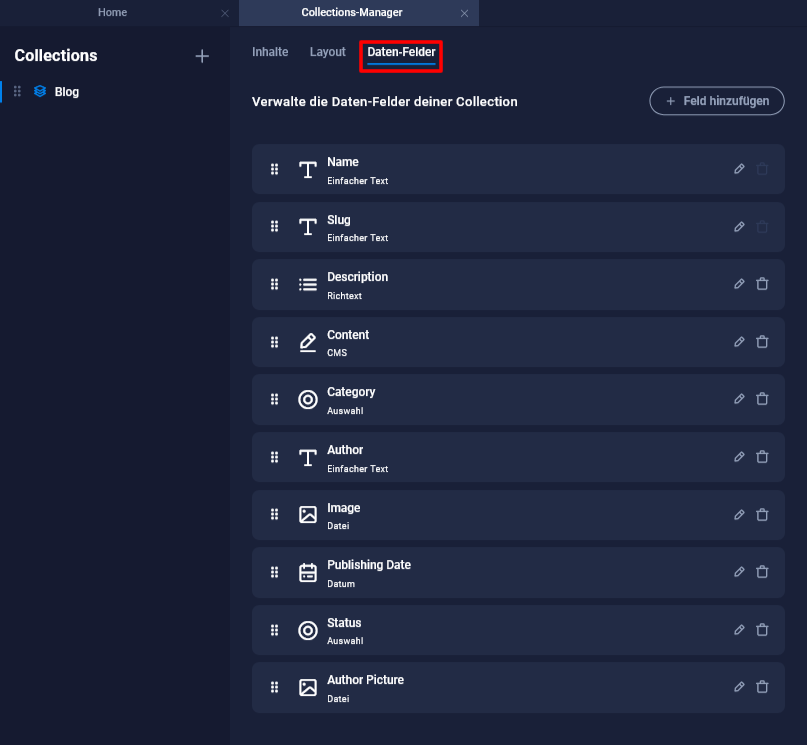Close the Collections-Manager tab

click(x=464, y=13)
